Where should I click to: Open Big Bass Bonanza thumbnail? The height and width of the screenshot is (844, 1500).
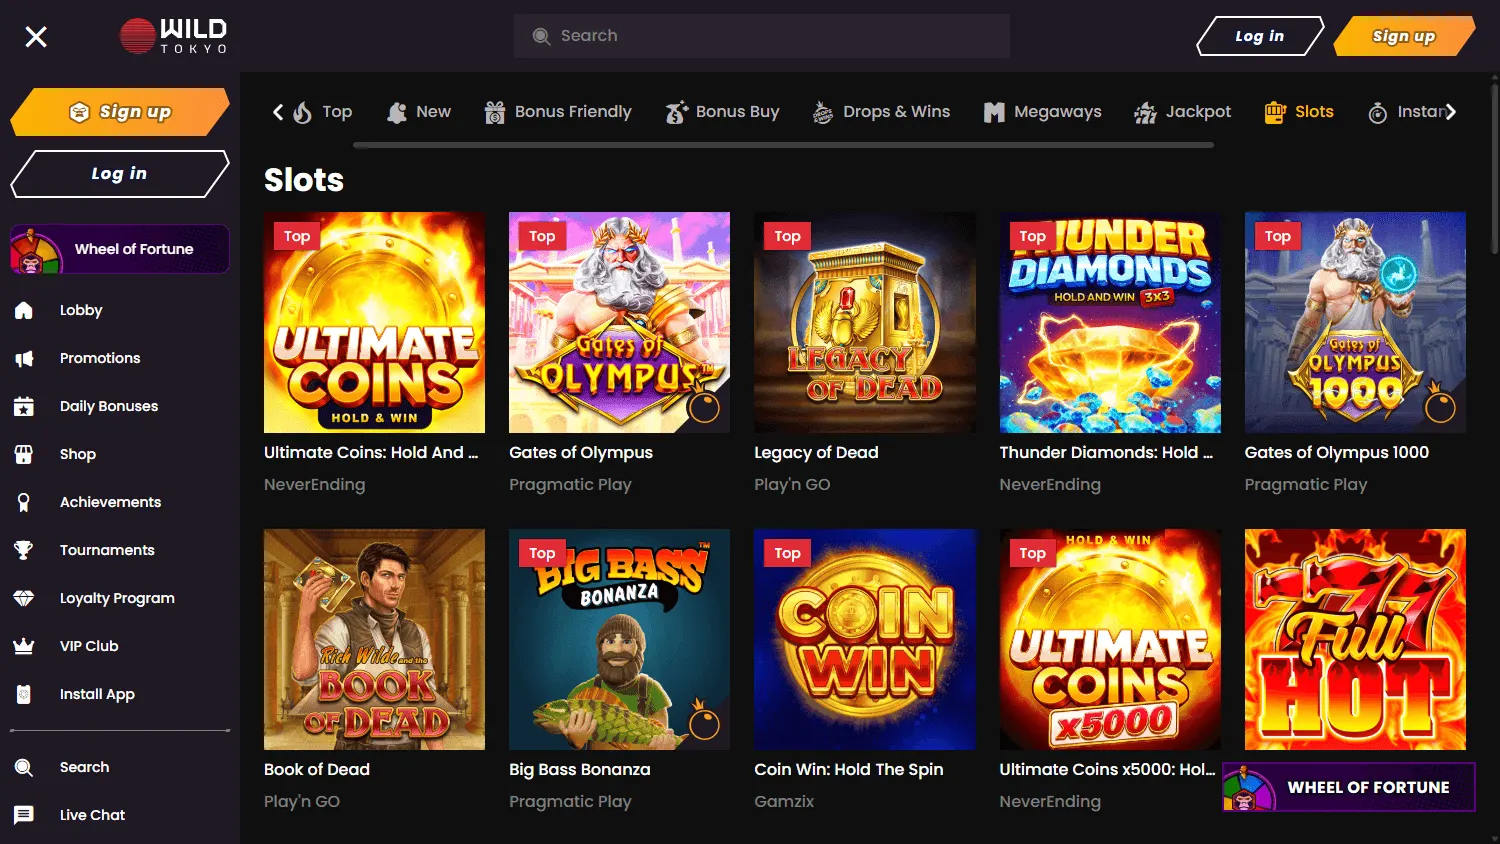[619, 639]
